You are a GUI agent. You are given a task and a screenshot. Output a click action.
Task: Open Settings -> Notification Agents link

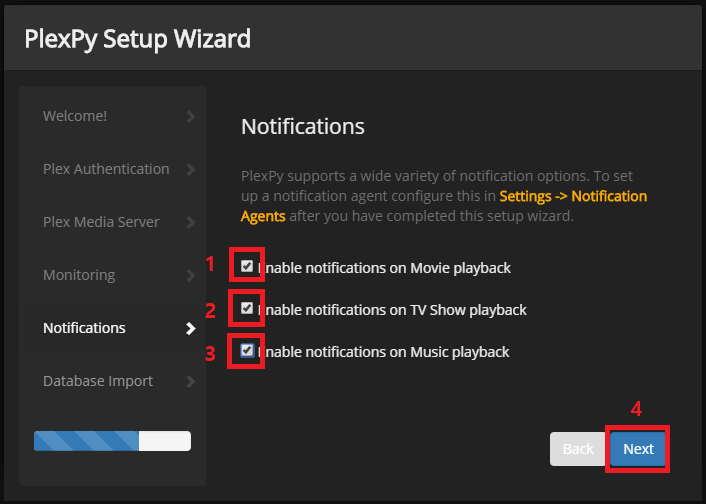coord(444,206)
